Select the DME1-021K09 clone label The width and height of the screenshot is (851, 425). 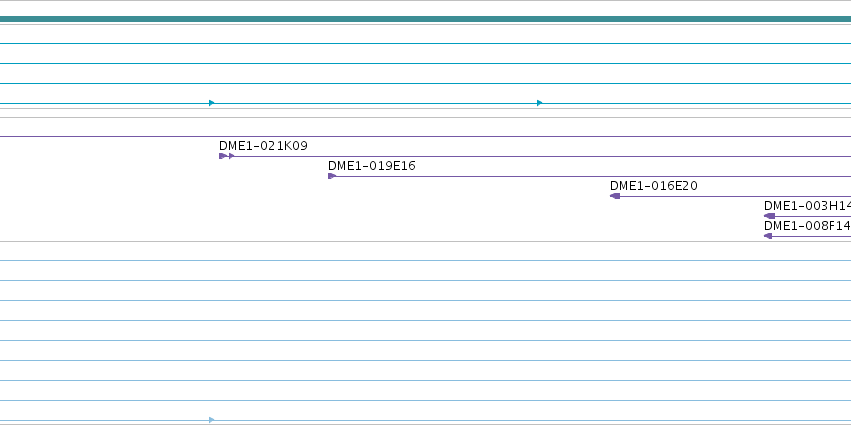(263, 146)
